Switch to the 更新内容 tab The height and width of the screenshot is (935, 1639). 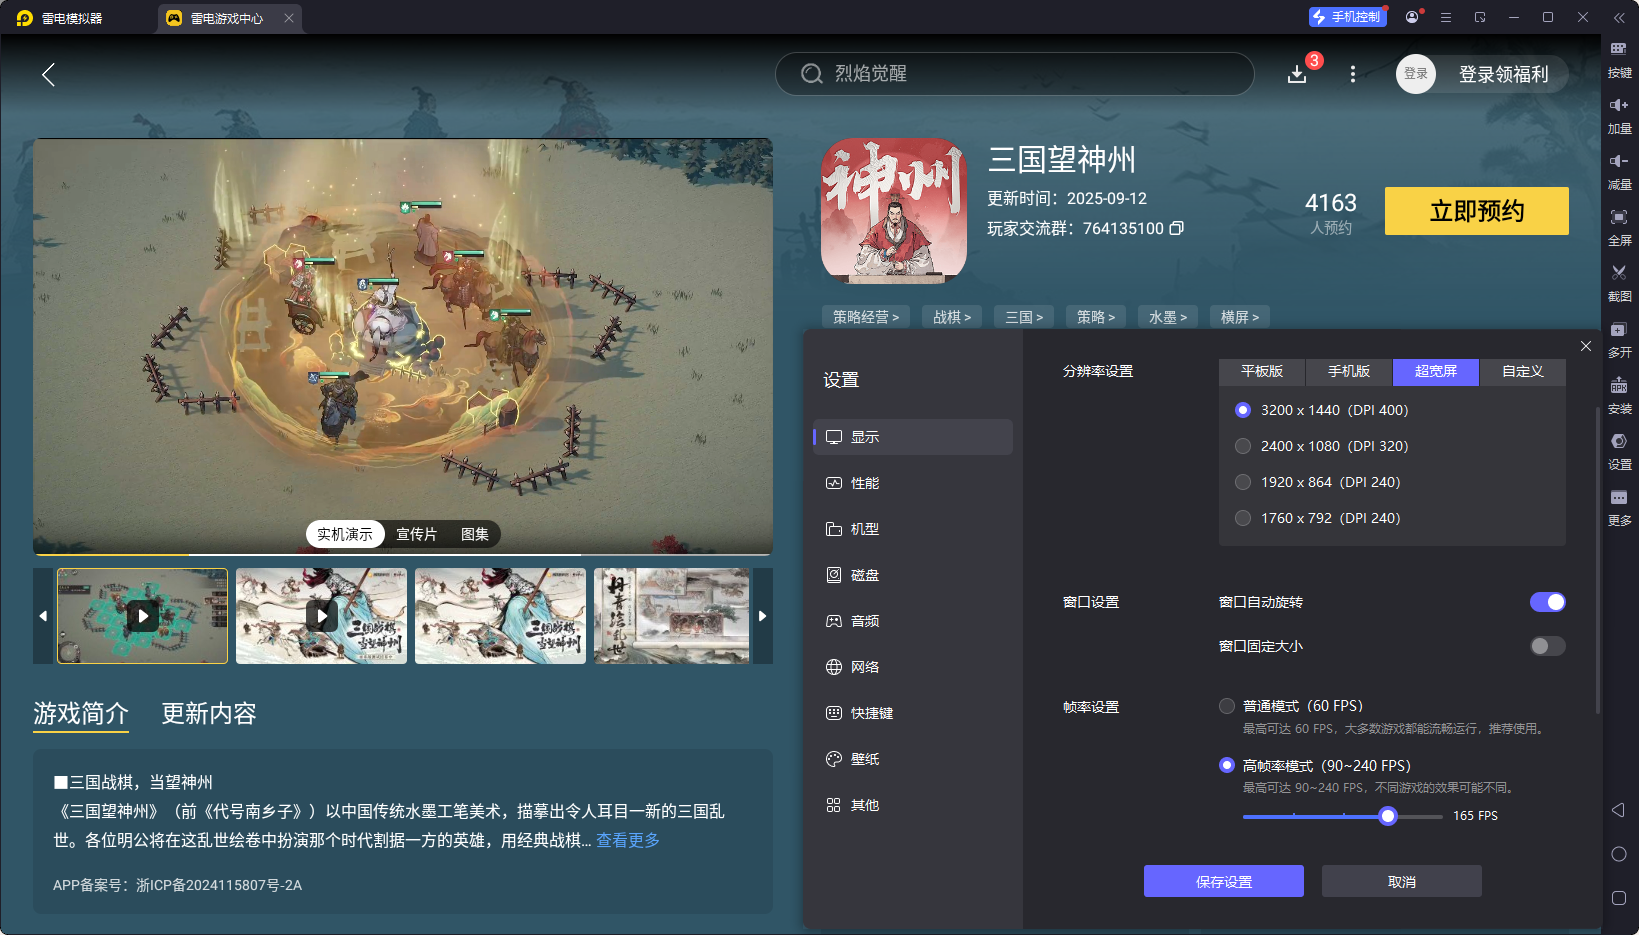point(208,714)
